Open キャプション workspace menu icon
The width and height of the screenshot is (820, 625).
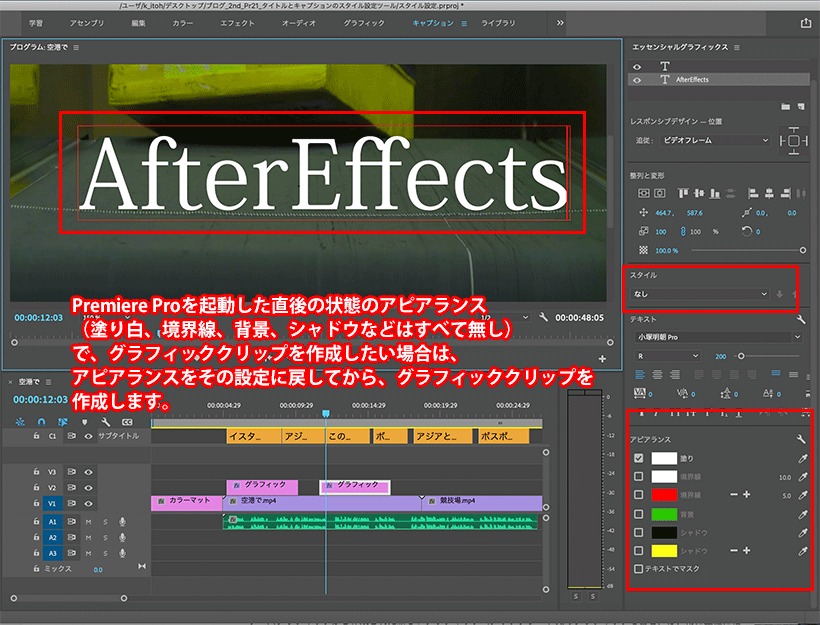click(464, 24)
